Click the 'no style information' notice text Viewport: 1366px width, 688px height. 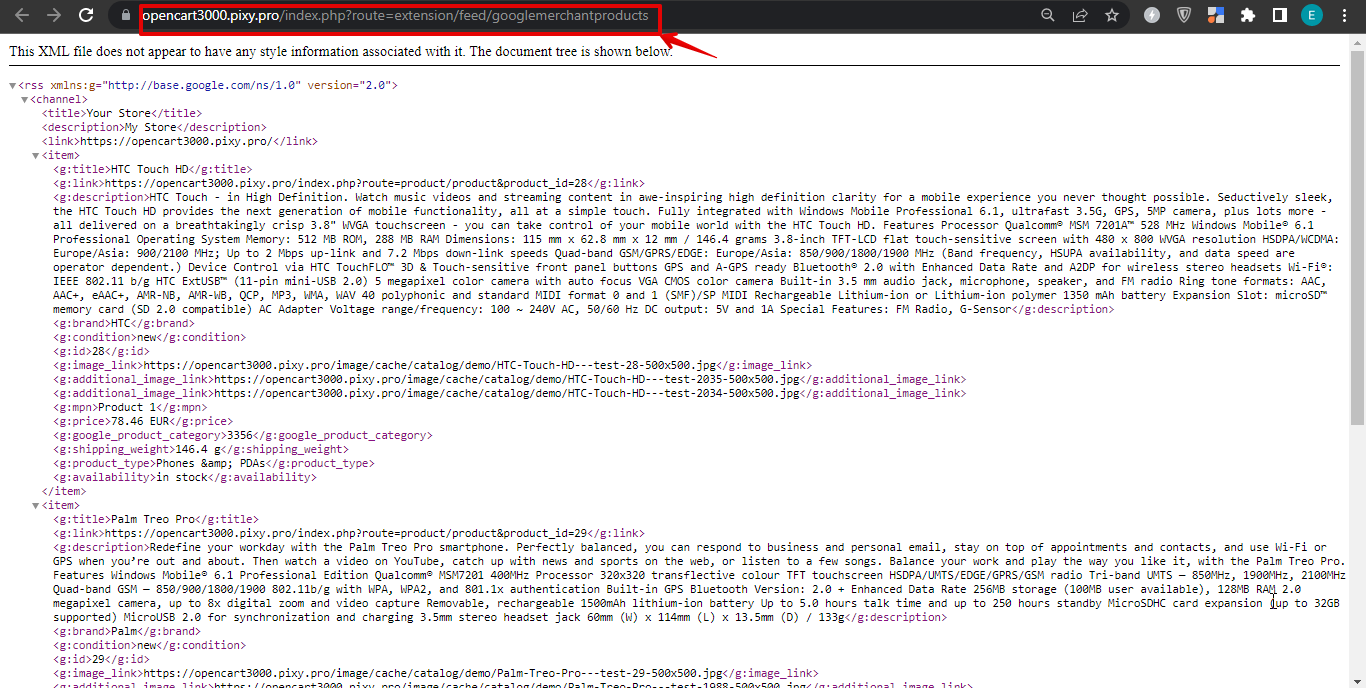pos(341,51)
